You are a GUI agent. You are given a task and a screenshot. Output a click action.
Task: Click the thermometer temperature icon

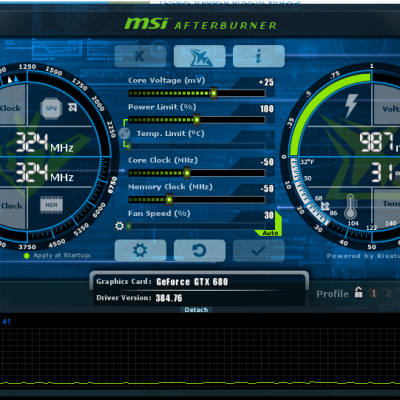coord(350,207)
